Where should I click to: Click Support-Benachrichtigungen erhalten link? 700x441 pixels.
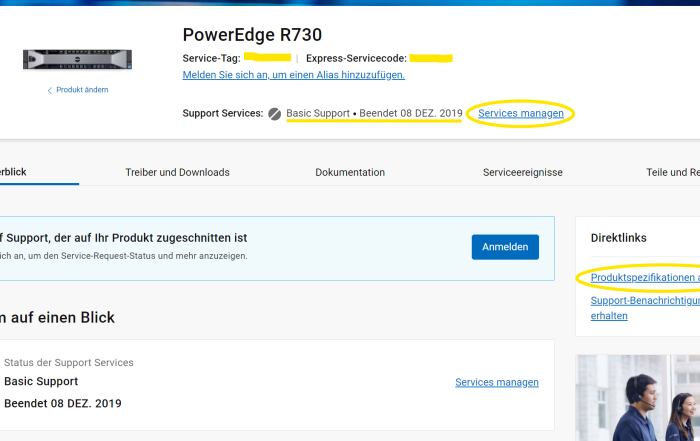(x=645, y=308)
